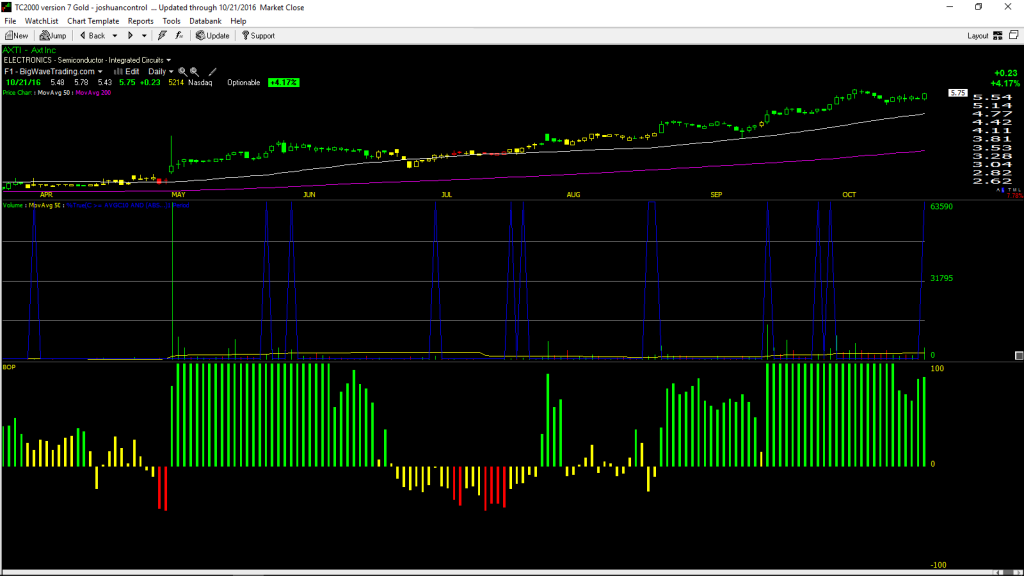Click the Layout grid icon
Image resolution: width=1024 pixels, height=576 pixels.
998,36
